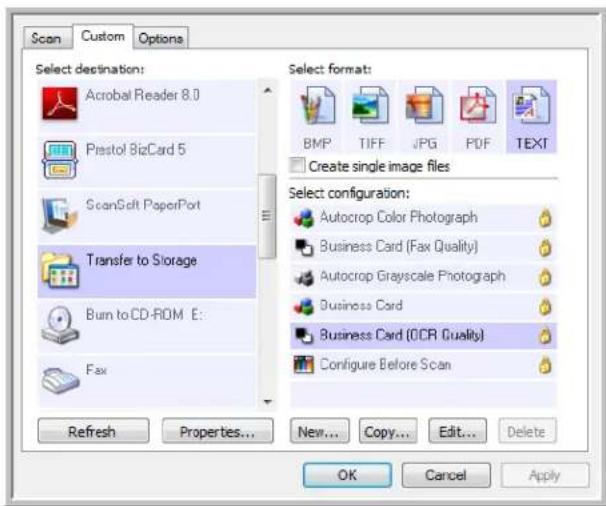Copy the selected configuration
Screen dimensions: 606x506
click(388, 431)
